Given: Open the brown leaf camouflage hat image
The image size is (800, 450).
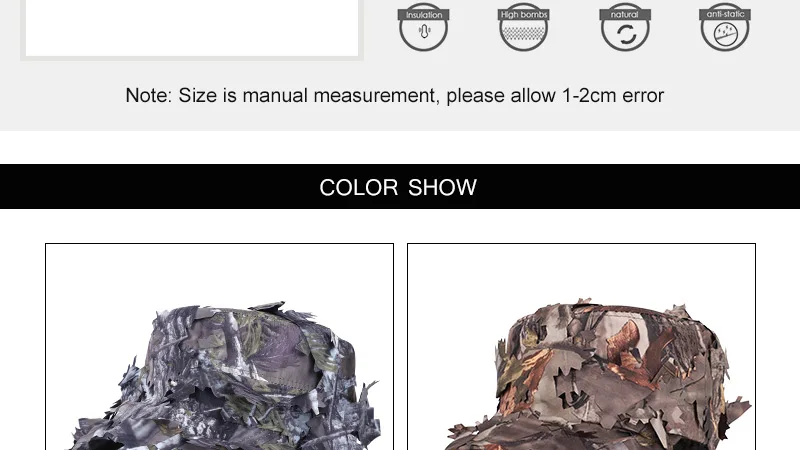Looking at the screenshot, I should tap(581, 347).
